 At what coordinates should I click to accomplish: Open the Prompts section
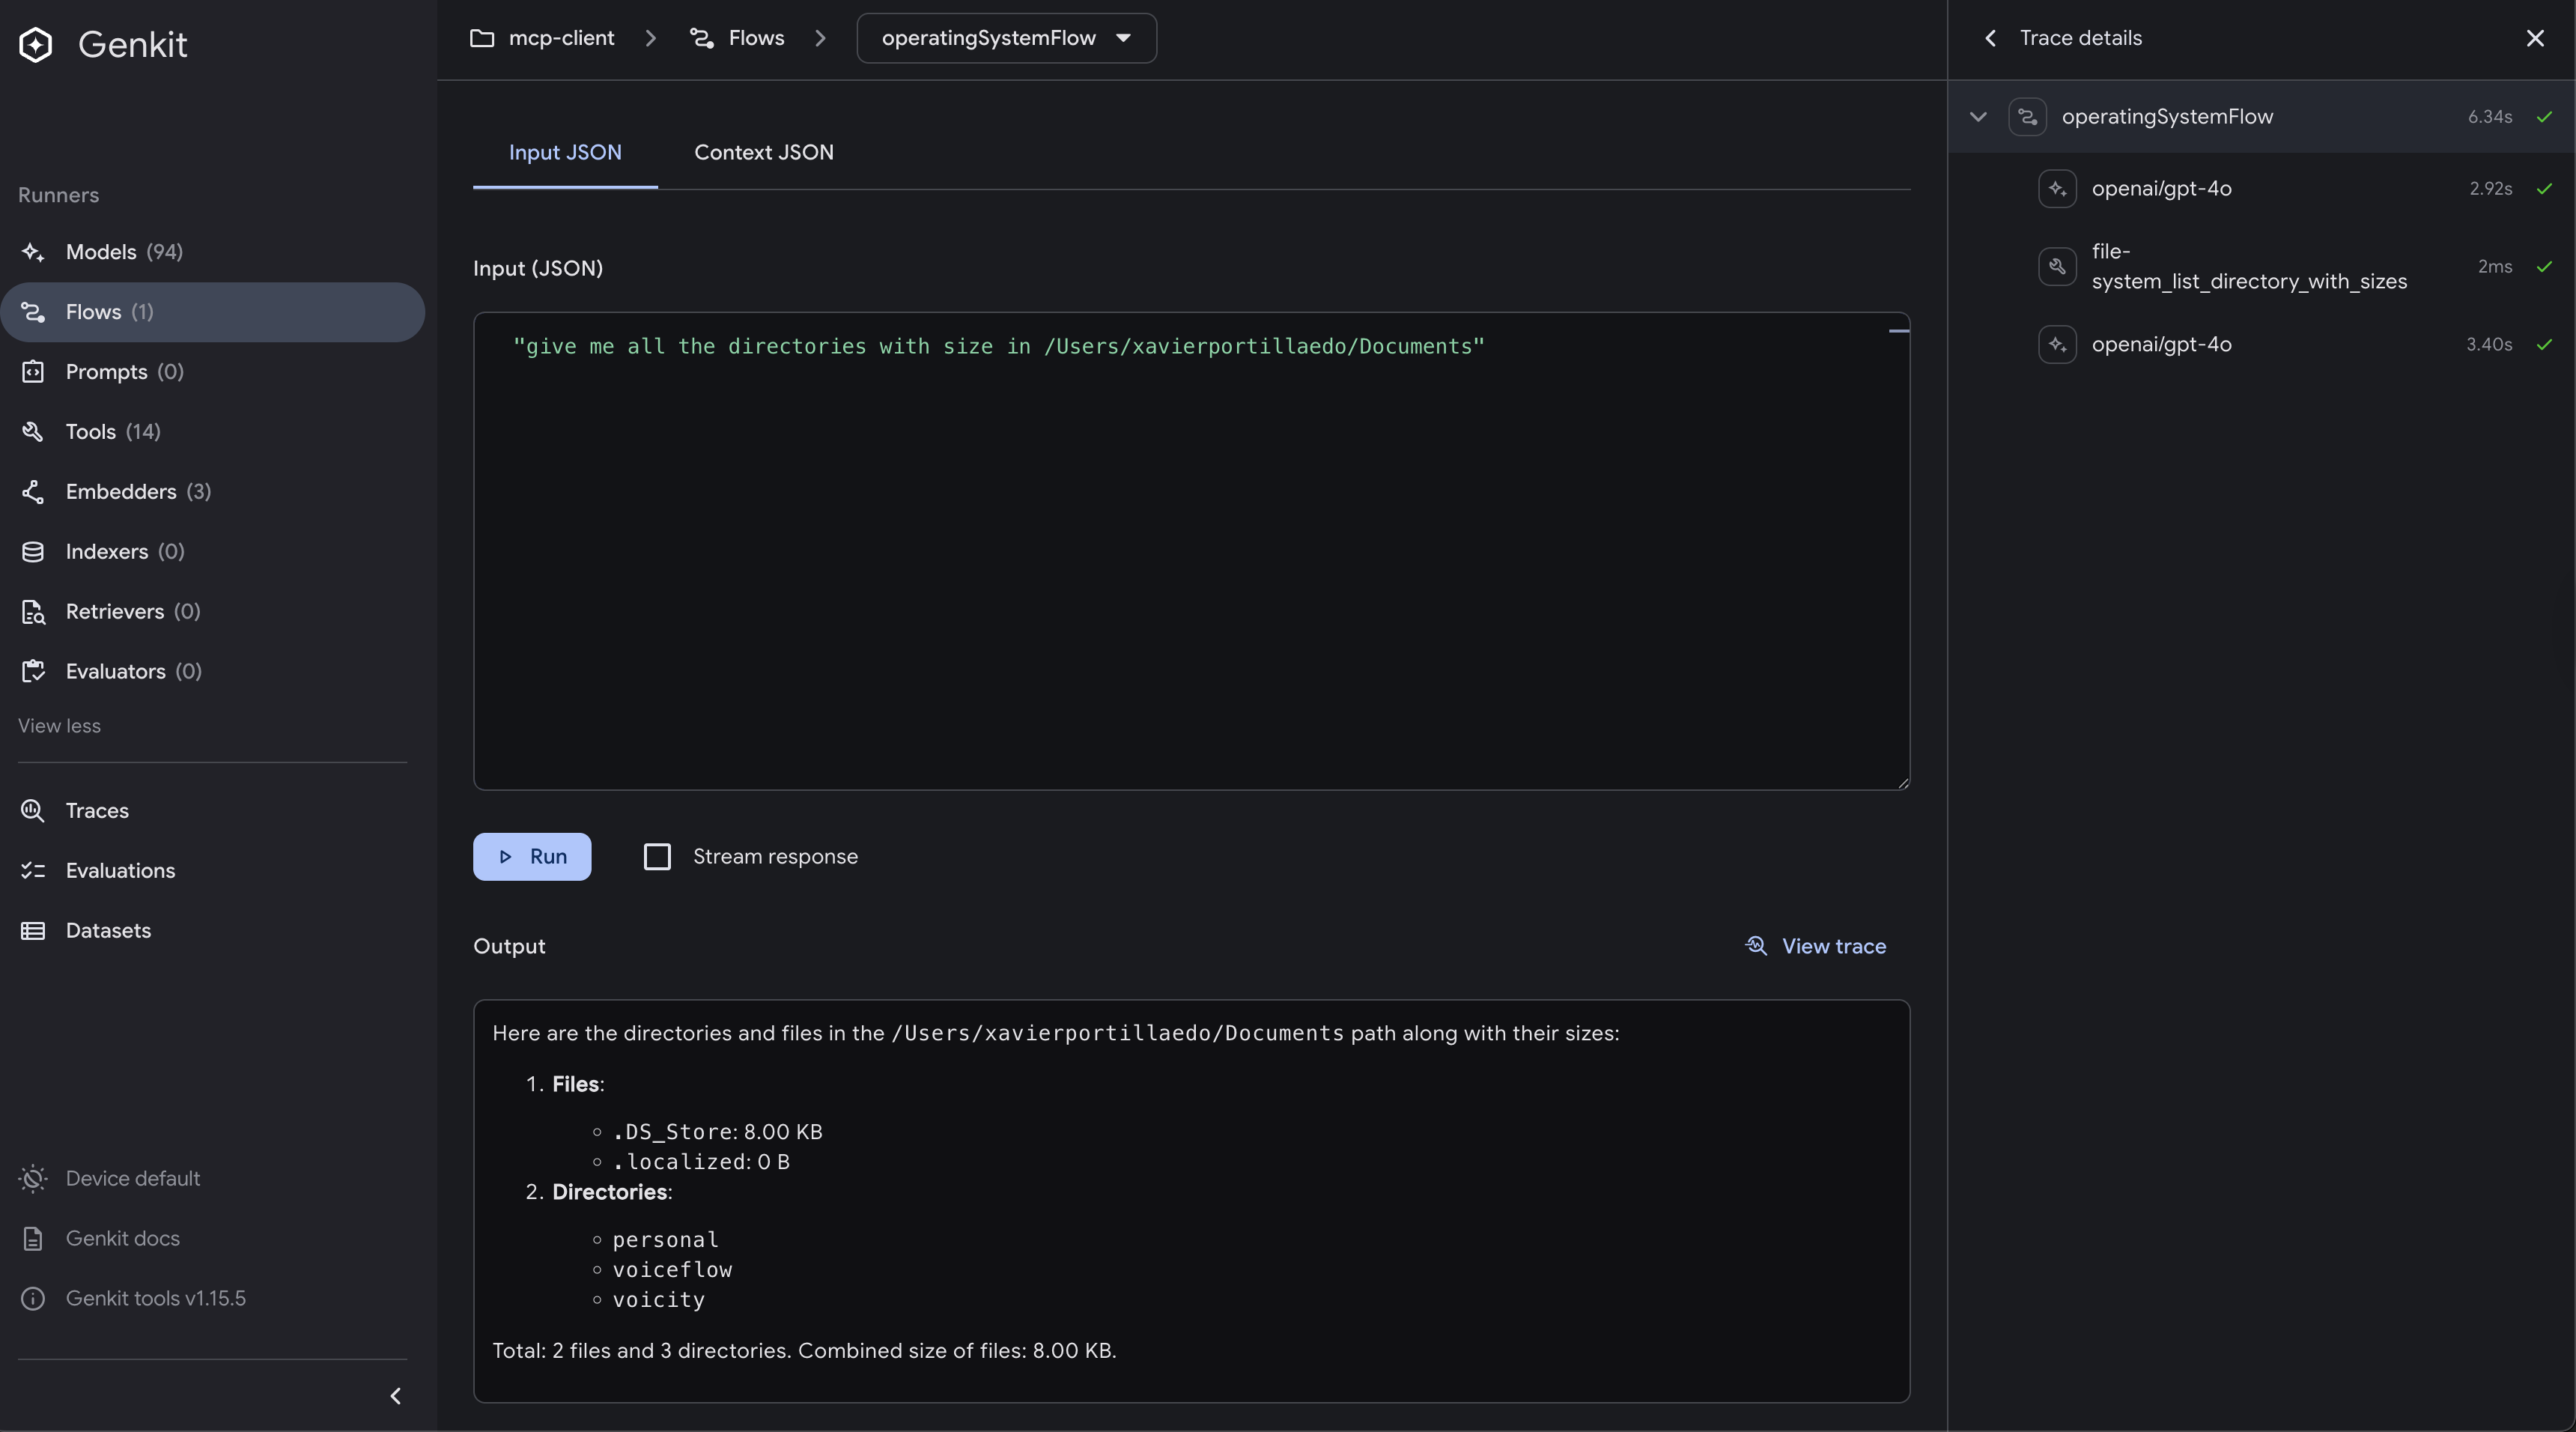click(x=212, y=372)
